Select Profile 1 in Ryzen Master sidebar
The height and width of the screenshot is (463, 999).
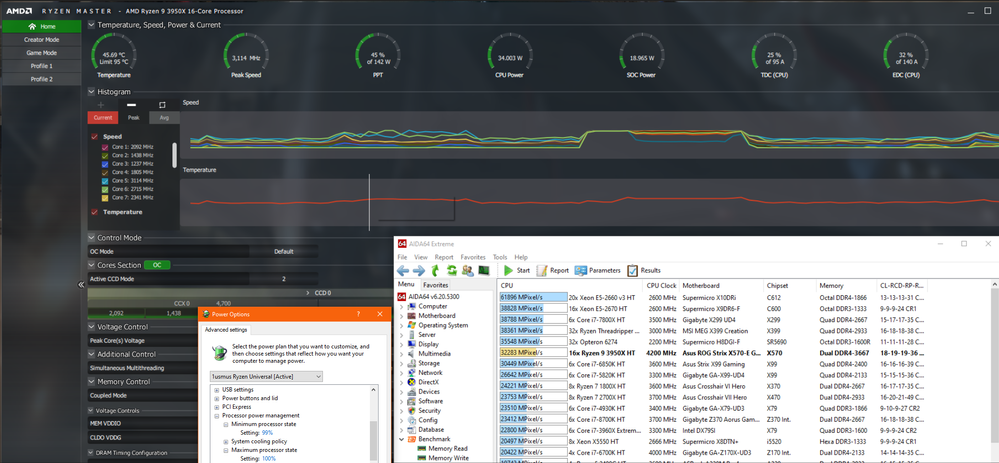pos(41,66)
